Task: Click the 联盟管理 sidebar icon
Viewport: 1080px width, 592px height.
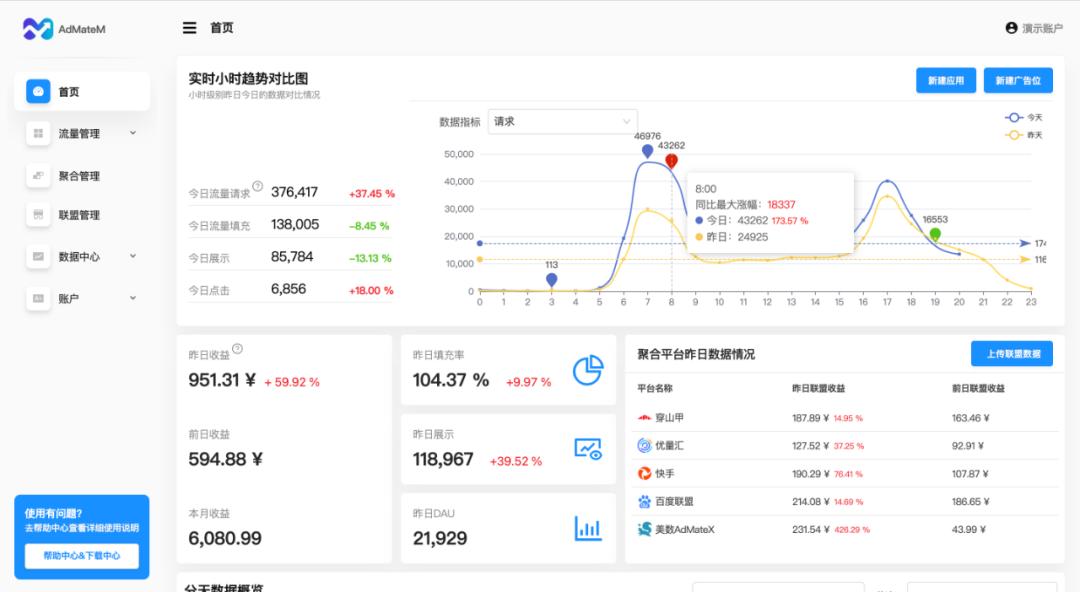Action: 37,214
